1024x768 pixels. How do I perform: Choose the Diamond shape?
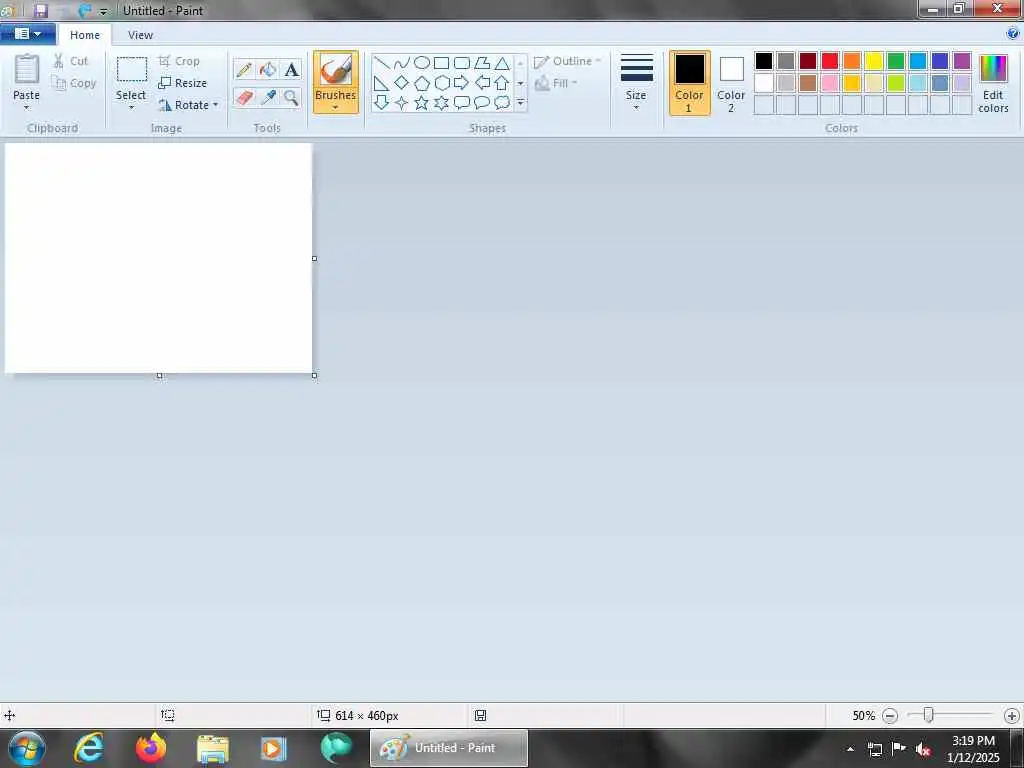(402, 83)
